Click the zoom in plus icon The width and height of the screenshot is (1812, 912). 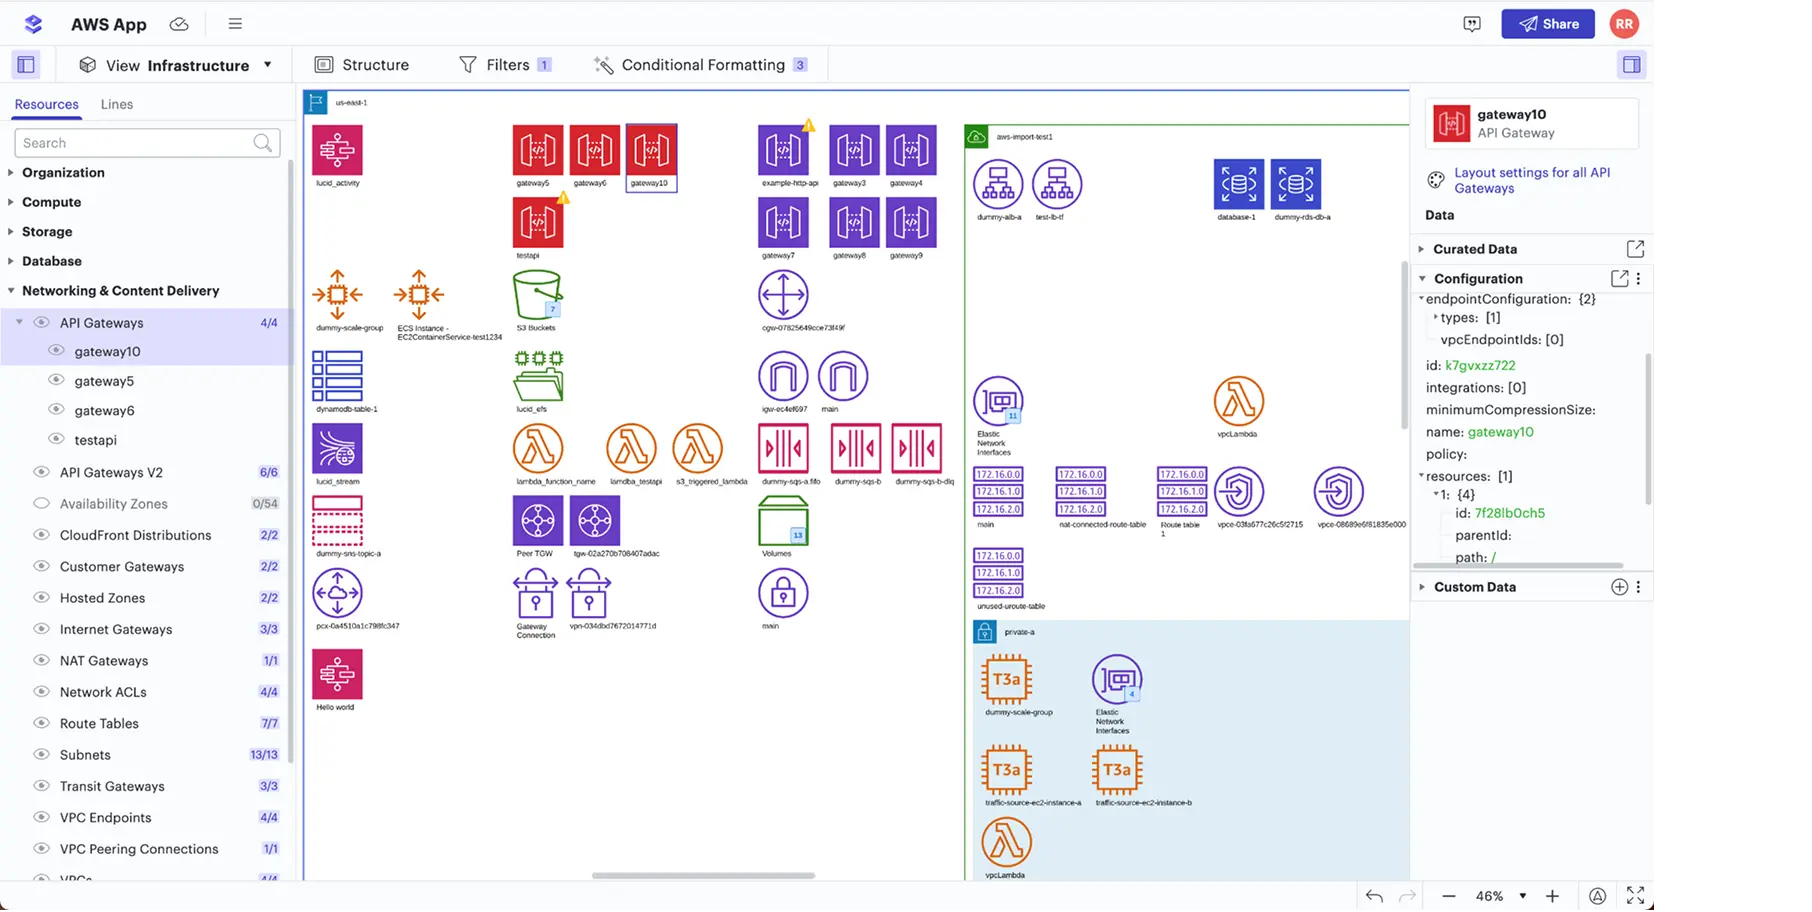[1552, 896]
